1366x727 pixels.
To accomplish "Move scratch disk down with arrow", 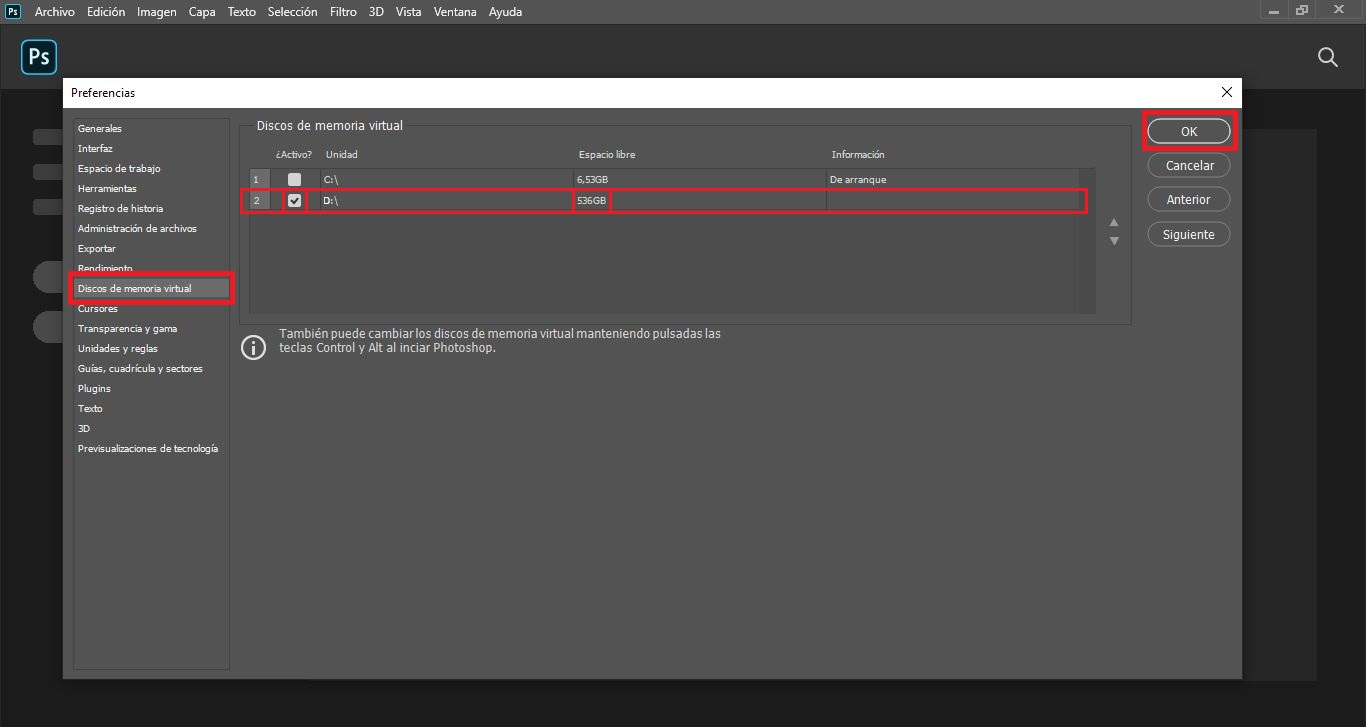I will (x=1114, y=241).
